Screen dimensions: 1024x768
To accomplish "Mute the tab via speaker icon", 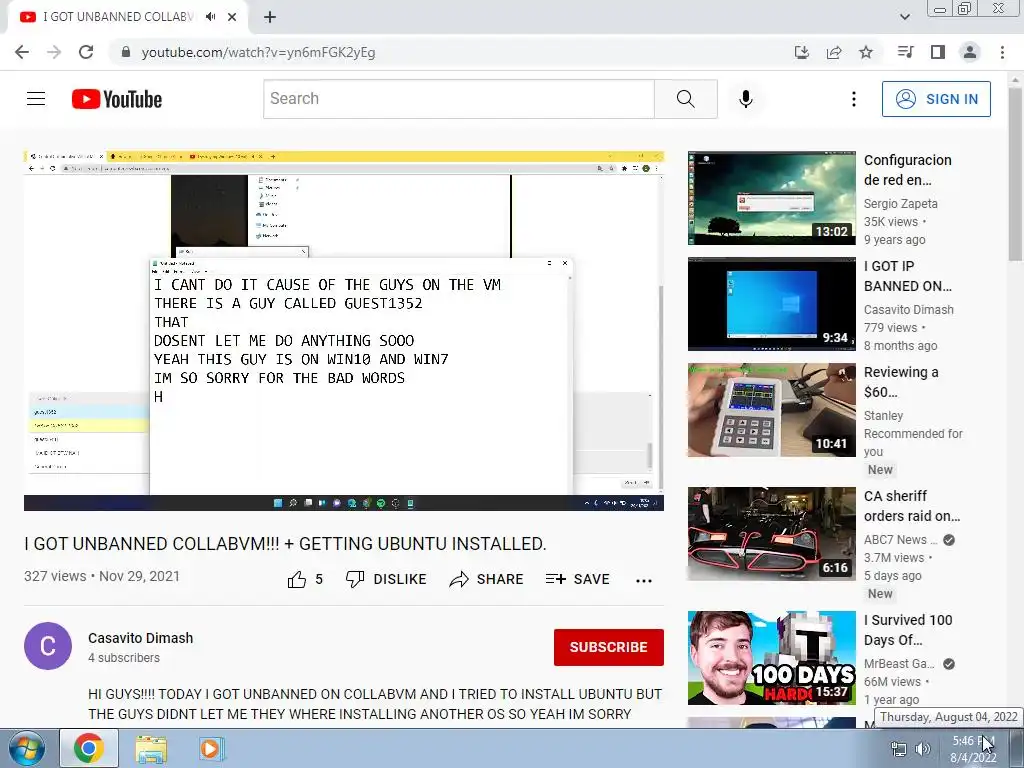I will (210, 17).
